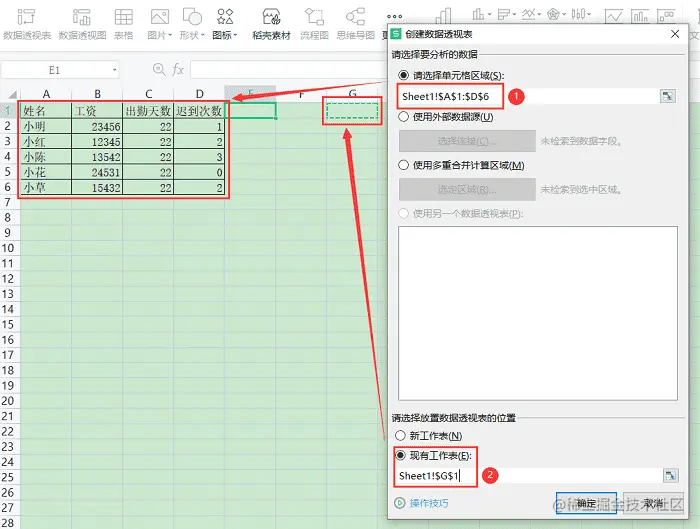Insert a table with the 表格 icon
This screenshot has height=529, width=700.
(x=124, y=17)
